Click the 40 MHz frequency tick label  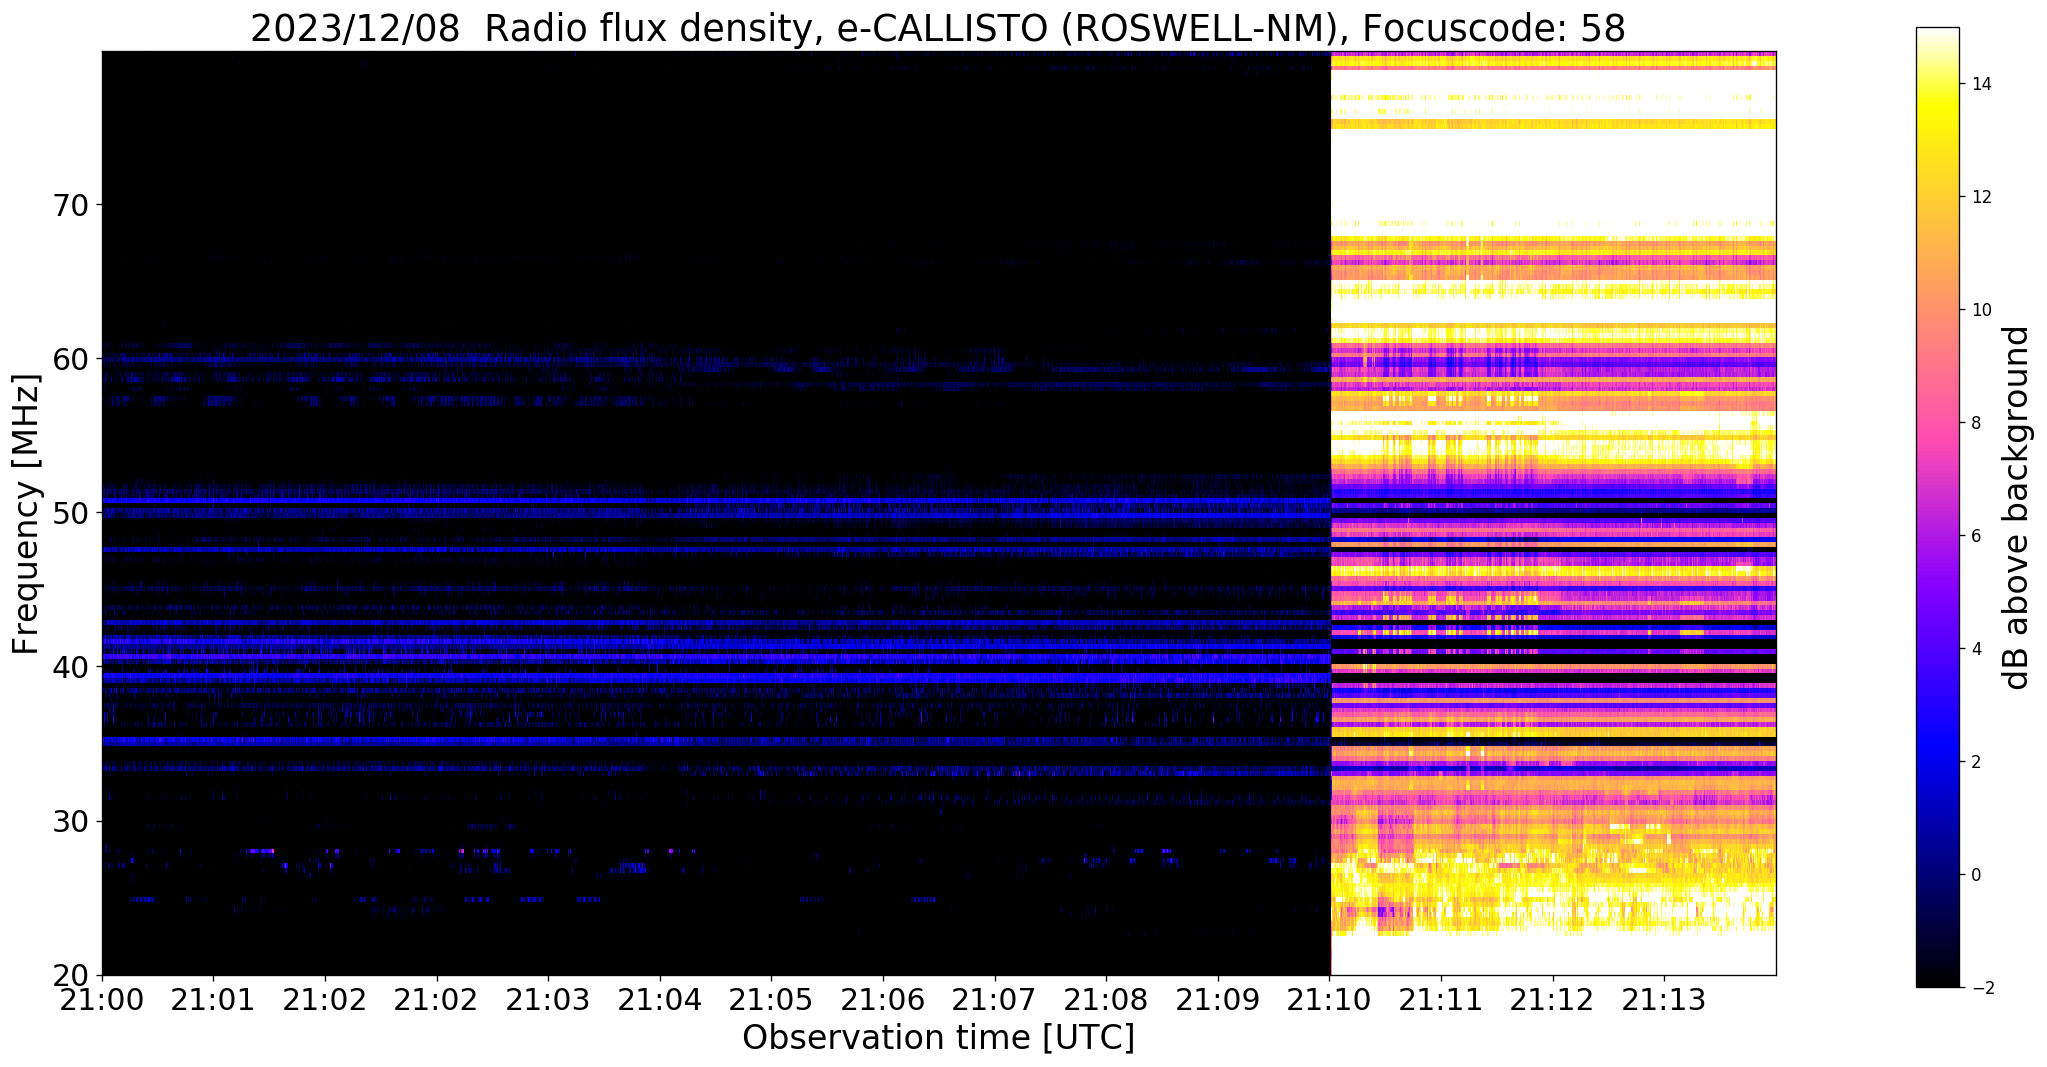[x=70, y=667]
